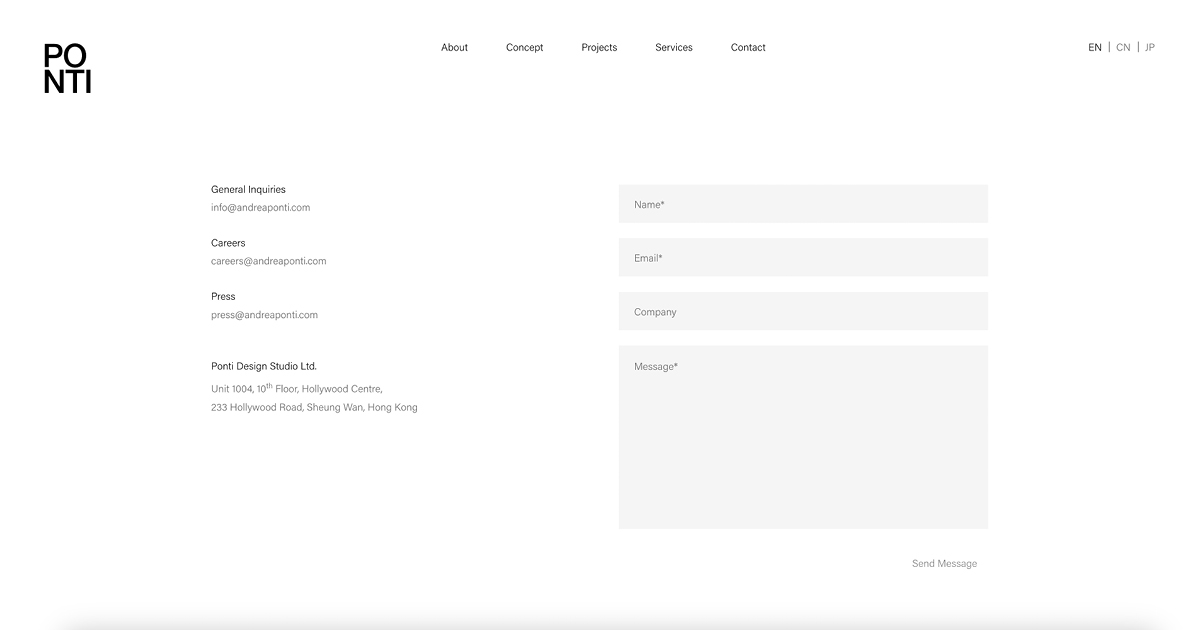Click the PONTI logo

coord(67,68)
